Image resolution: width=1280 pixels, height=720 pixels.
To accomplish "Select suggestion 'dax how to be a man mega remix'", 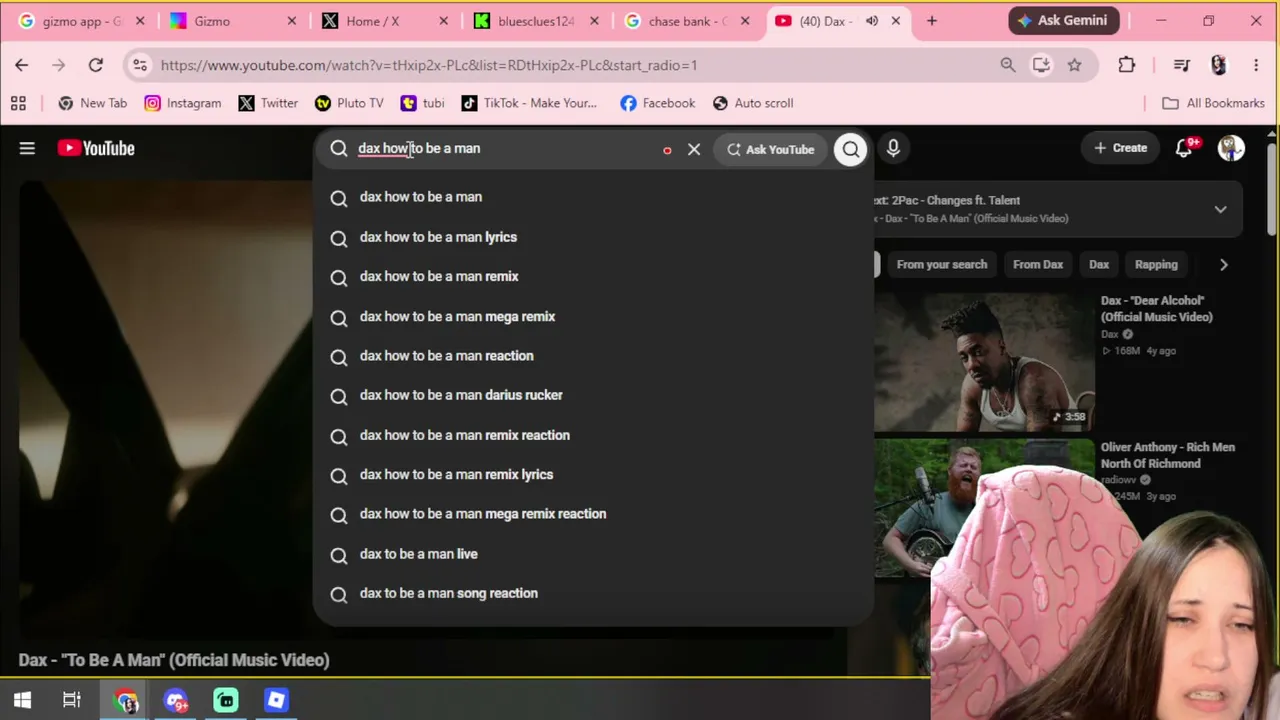I will (x=593, y=317).
